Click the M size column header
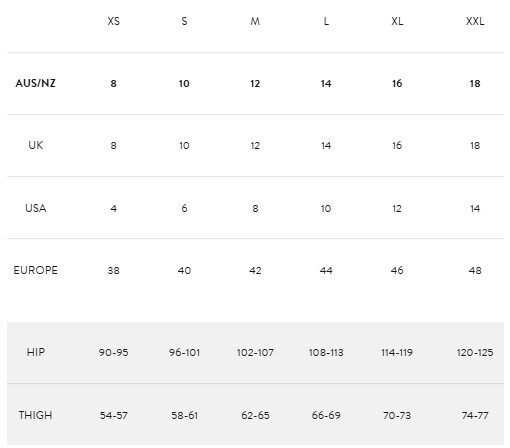Screen dimensions: 510x448 pos(255,21)
